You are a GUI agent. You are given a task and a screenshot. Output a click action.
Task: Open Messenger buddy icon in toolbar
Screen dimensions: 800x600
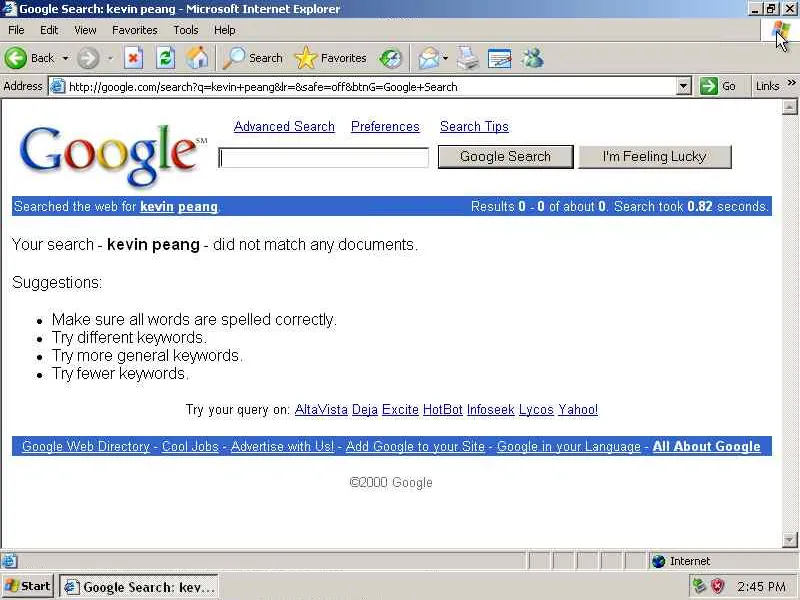click(x=532, y=58)
